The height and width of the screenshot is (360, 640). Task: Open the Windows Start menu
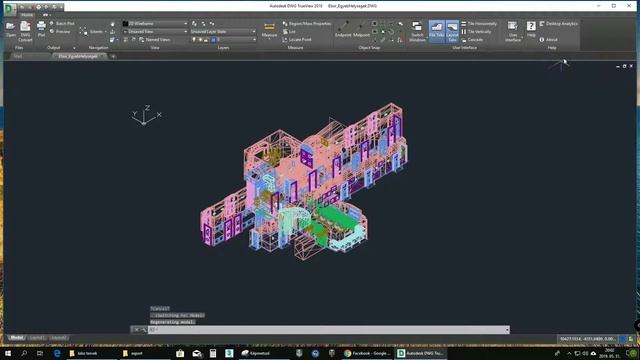[8, 353]
